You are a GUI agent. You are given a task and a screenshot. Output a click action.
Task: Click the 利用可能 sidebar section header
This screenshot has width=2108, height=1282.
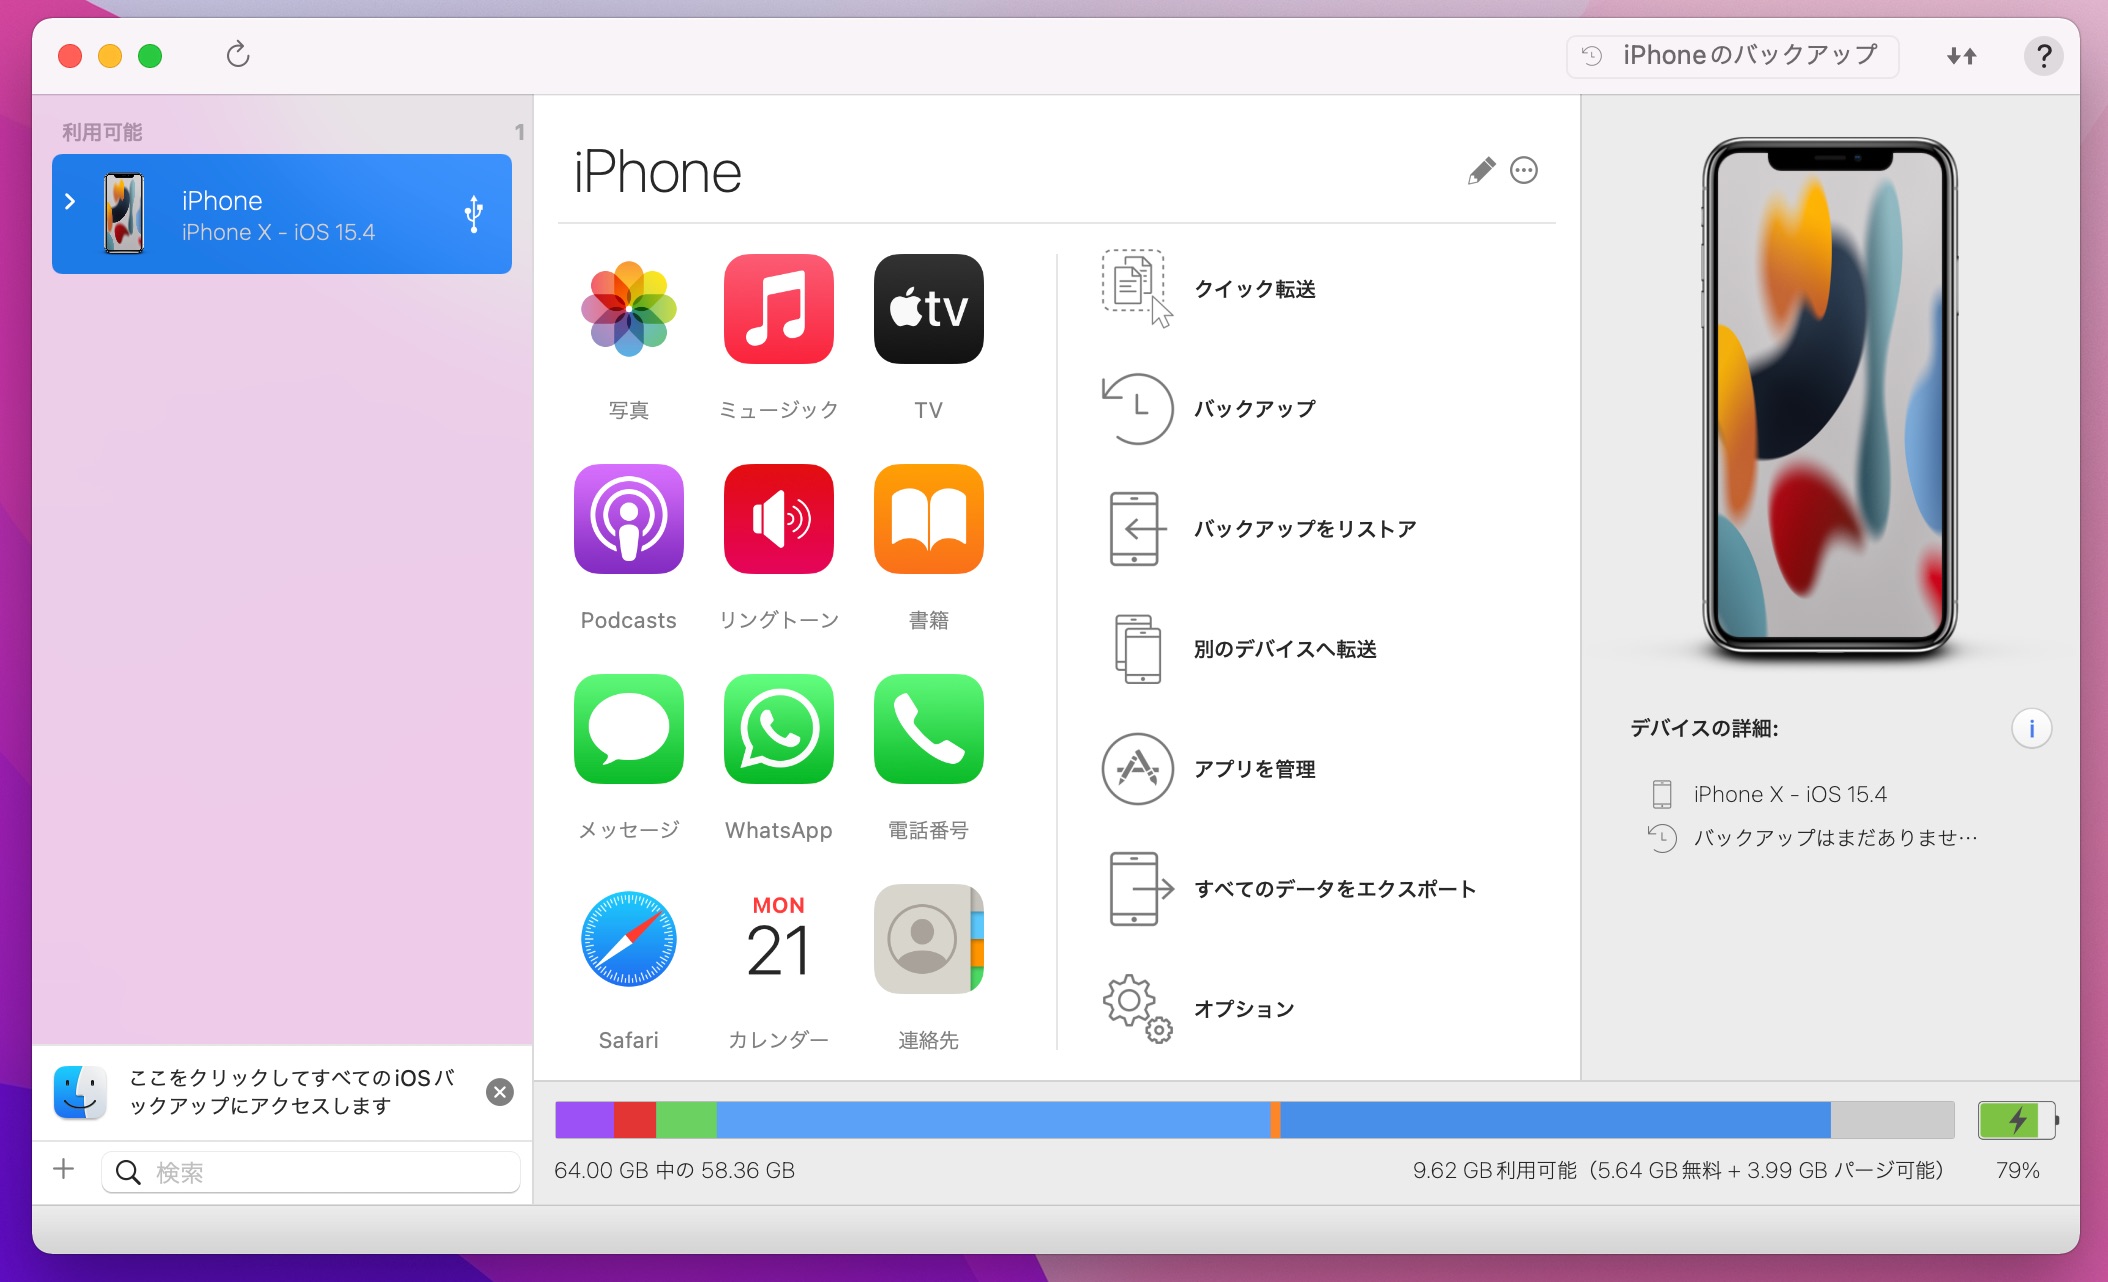(x=102, y=132)
